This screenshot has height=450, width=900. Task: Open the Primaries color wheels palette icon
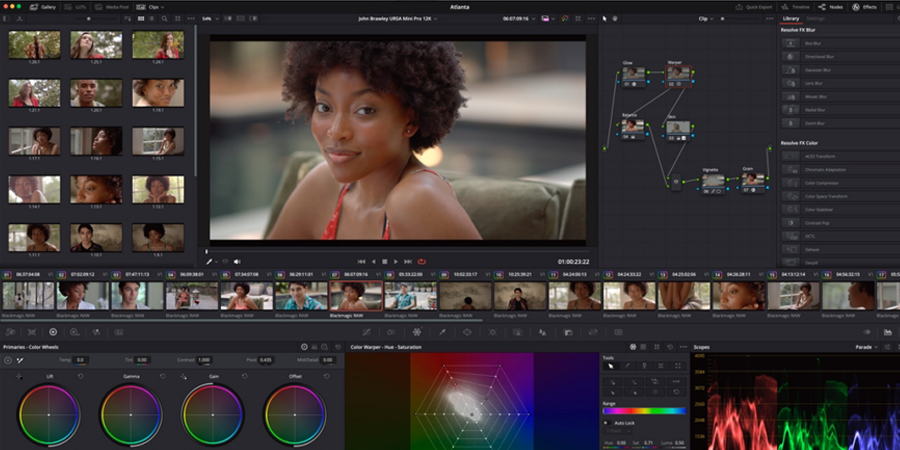[53, 332]
